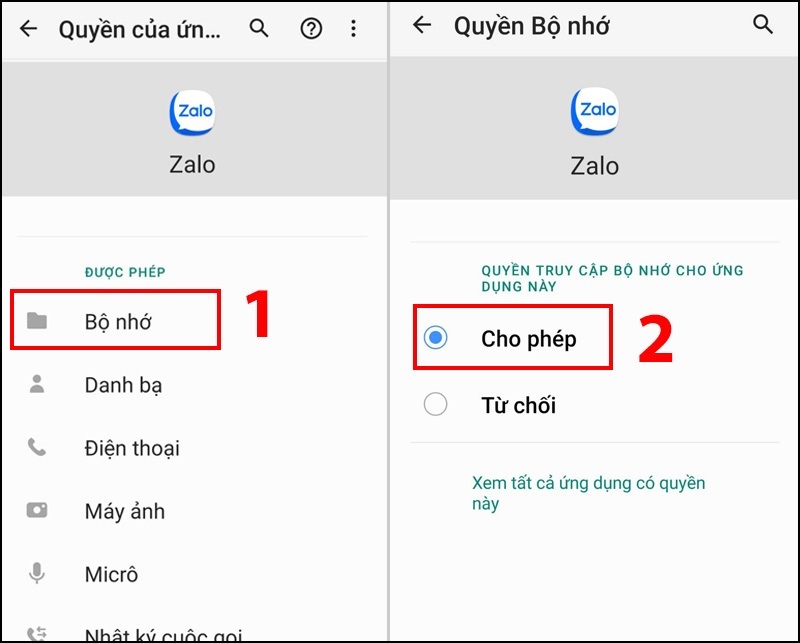This screenshot has height=643, width=800.
Task: Click Xem tất cả ứng dụng có quyền này link
Action: click(x=588, y=493)
